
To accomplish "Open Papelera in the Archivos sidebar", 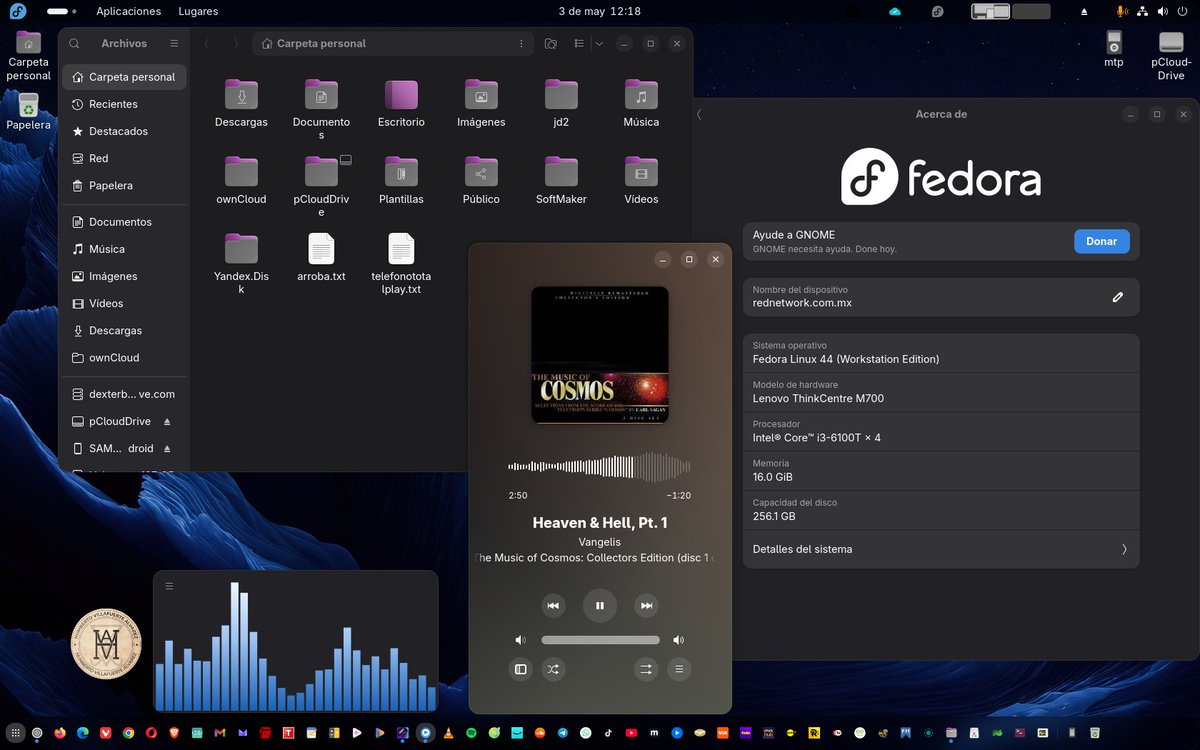I will 124,185.
